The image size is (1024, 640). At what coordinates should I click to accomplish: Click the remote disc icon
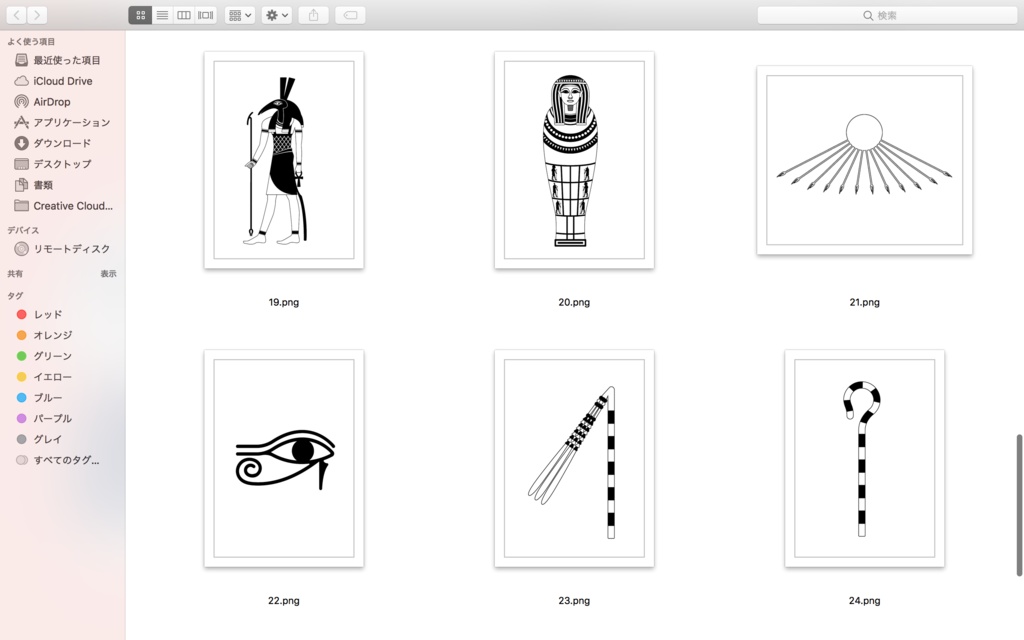(22, 249)
